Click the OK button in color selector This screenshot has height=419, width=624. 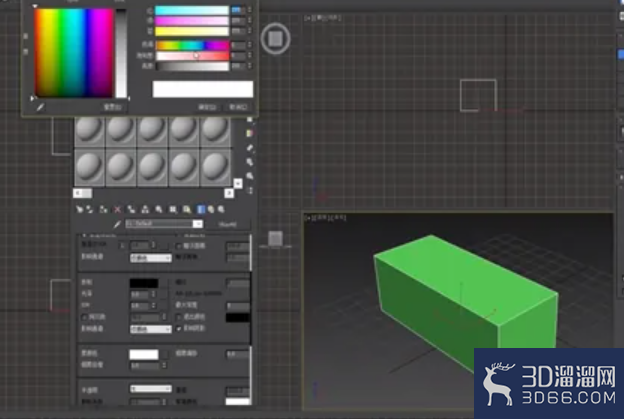pyautogui.click(x=207, y=107)
